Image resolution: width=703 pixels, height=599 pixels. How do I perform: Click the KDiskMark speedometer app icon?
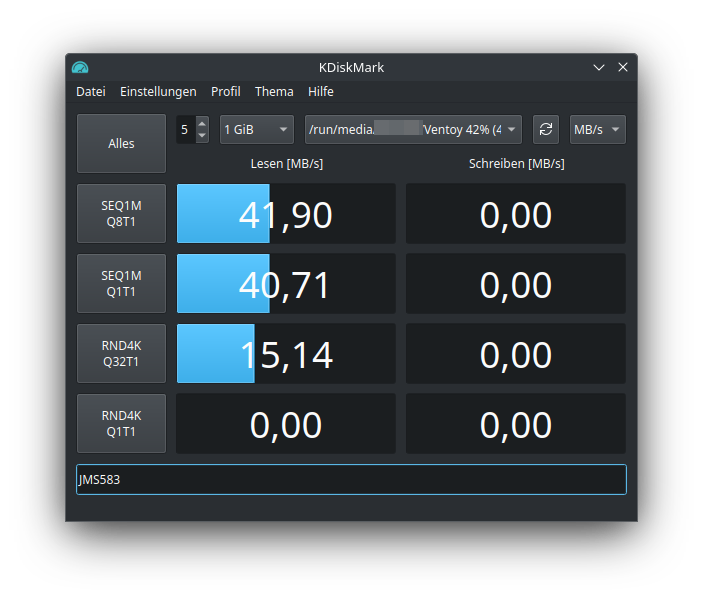(x=80, y=67)
